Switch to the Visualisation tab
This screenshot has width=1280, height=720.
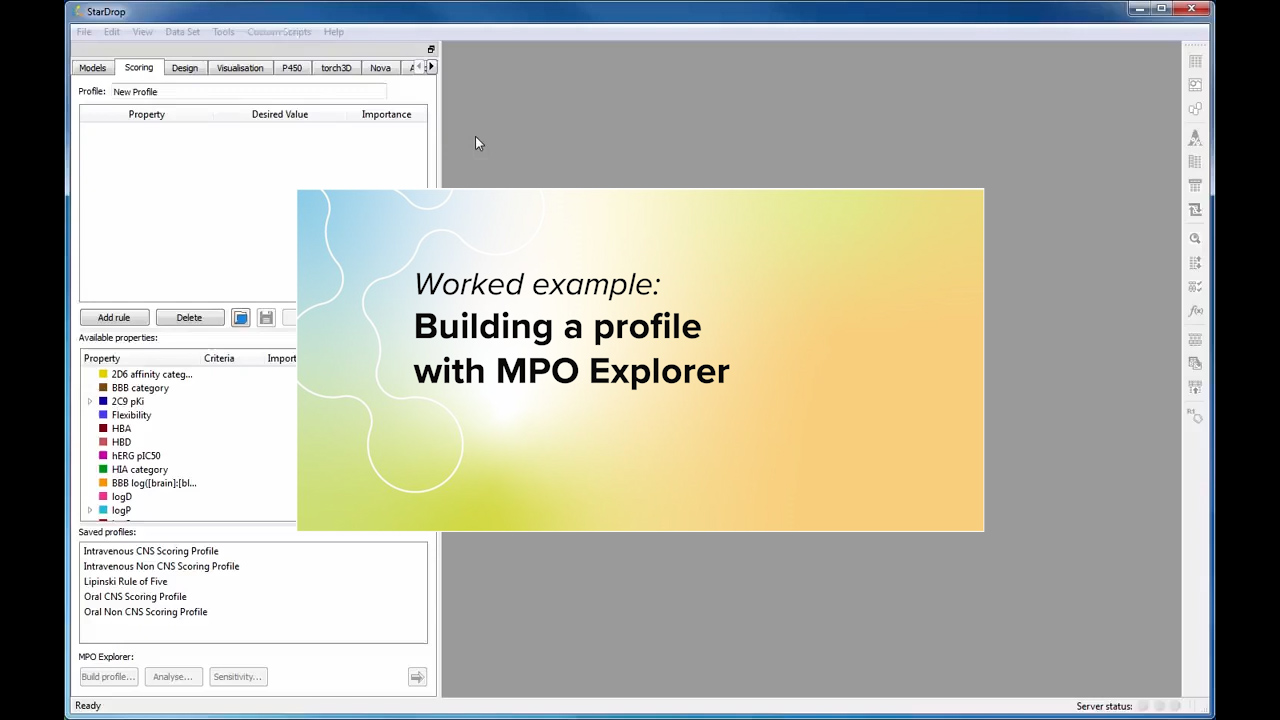tap(240, 67)
